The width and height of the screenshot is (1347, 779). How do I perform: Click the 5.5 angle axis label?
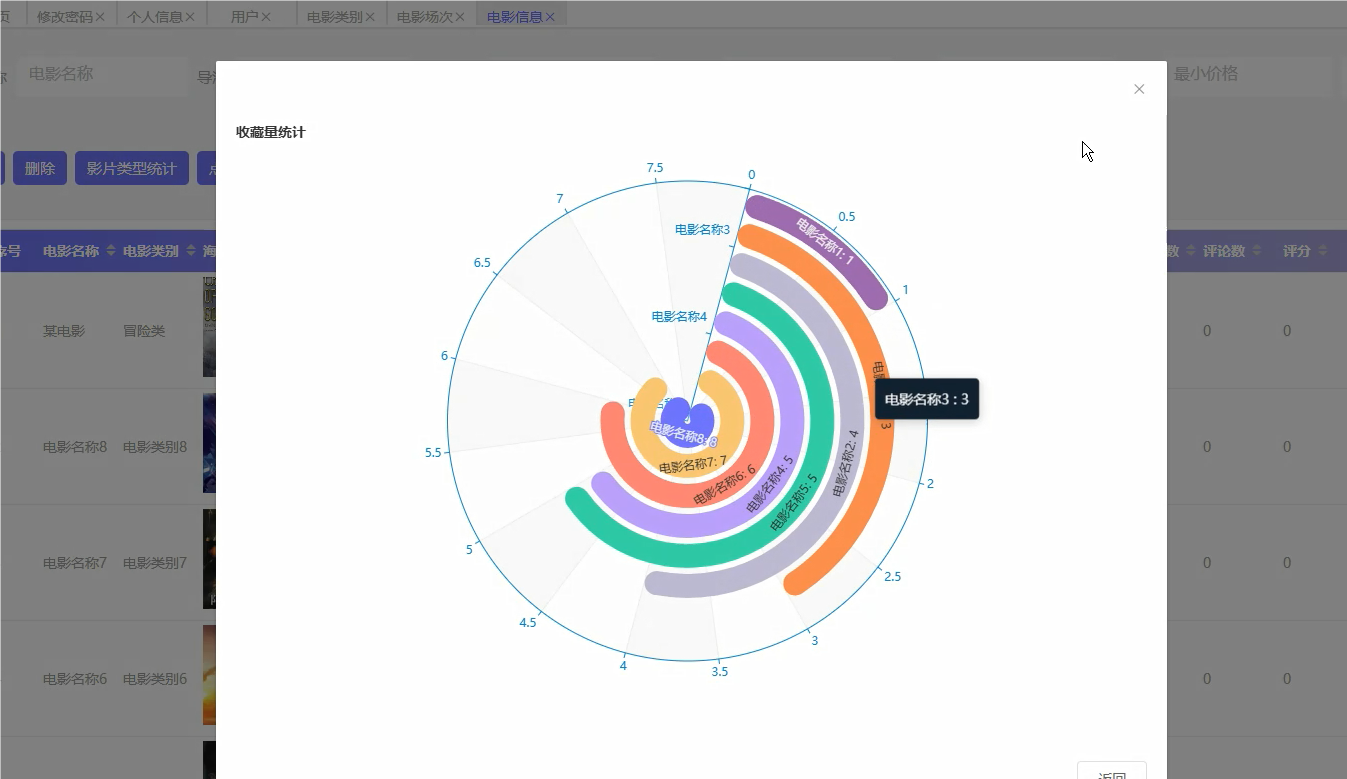[x=433, y=453]
